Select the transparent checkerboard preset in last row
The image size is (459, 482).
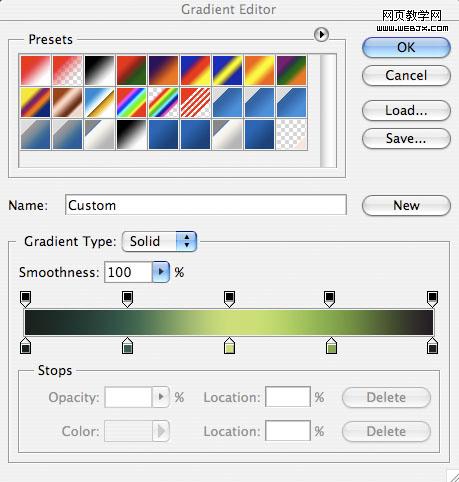pos(291,134)
